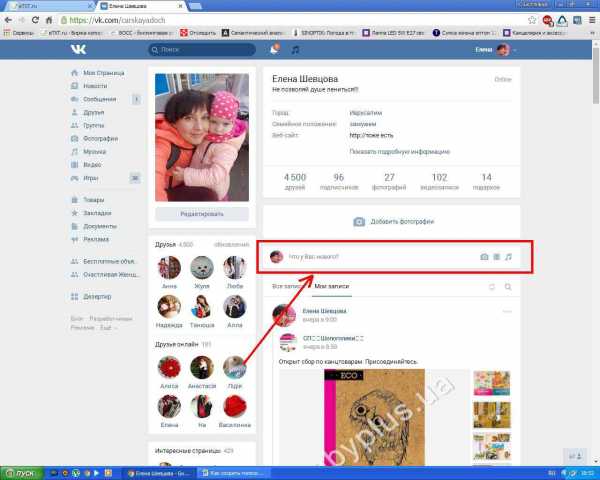Viewport: 600px width, 480px height.
Task: Open the music note icon in header
Action: coord(295,50)
